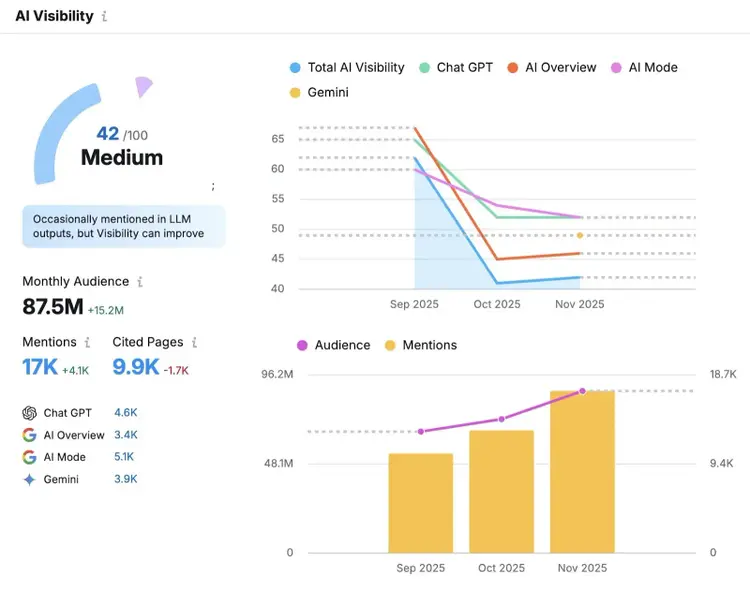Click the +4.1K mentions change value

click(x=76, y=371)
